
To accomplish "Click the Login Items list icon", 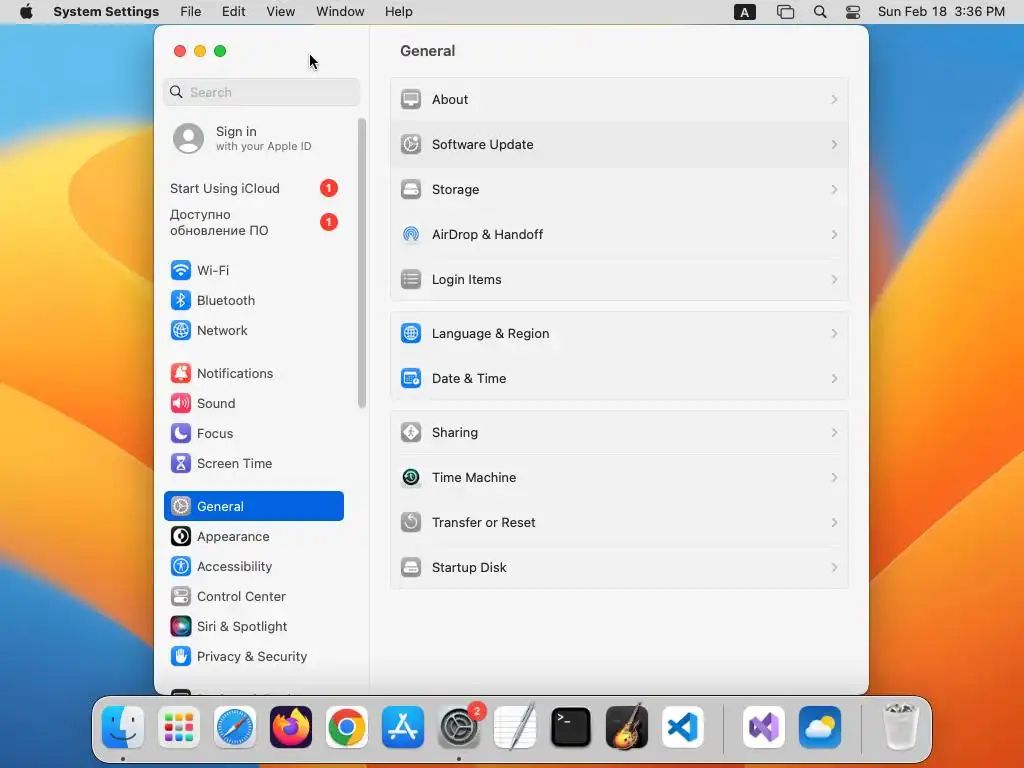I will (411, 280).
